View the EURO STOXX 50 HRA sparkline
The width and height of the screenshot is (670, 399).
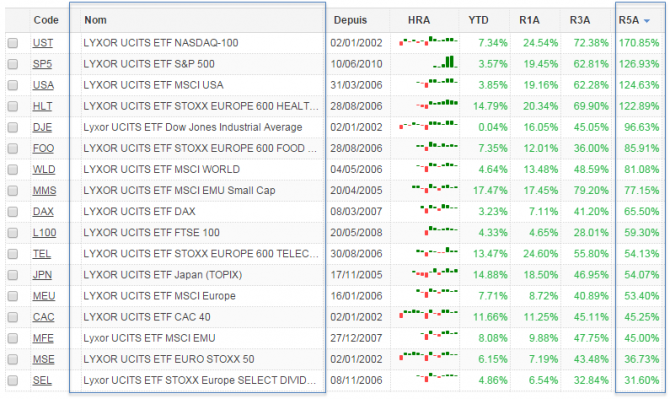pyautogui.click(x=428, y=355)
